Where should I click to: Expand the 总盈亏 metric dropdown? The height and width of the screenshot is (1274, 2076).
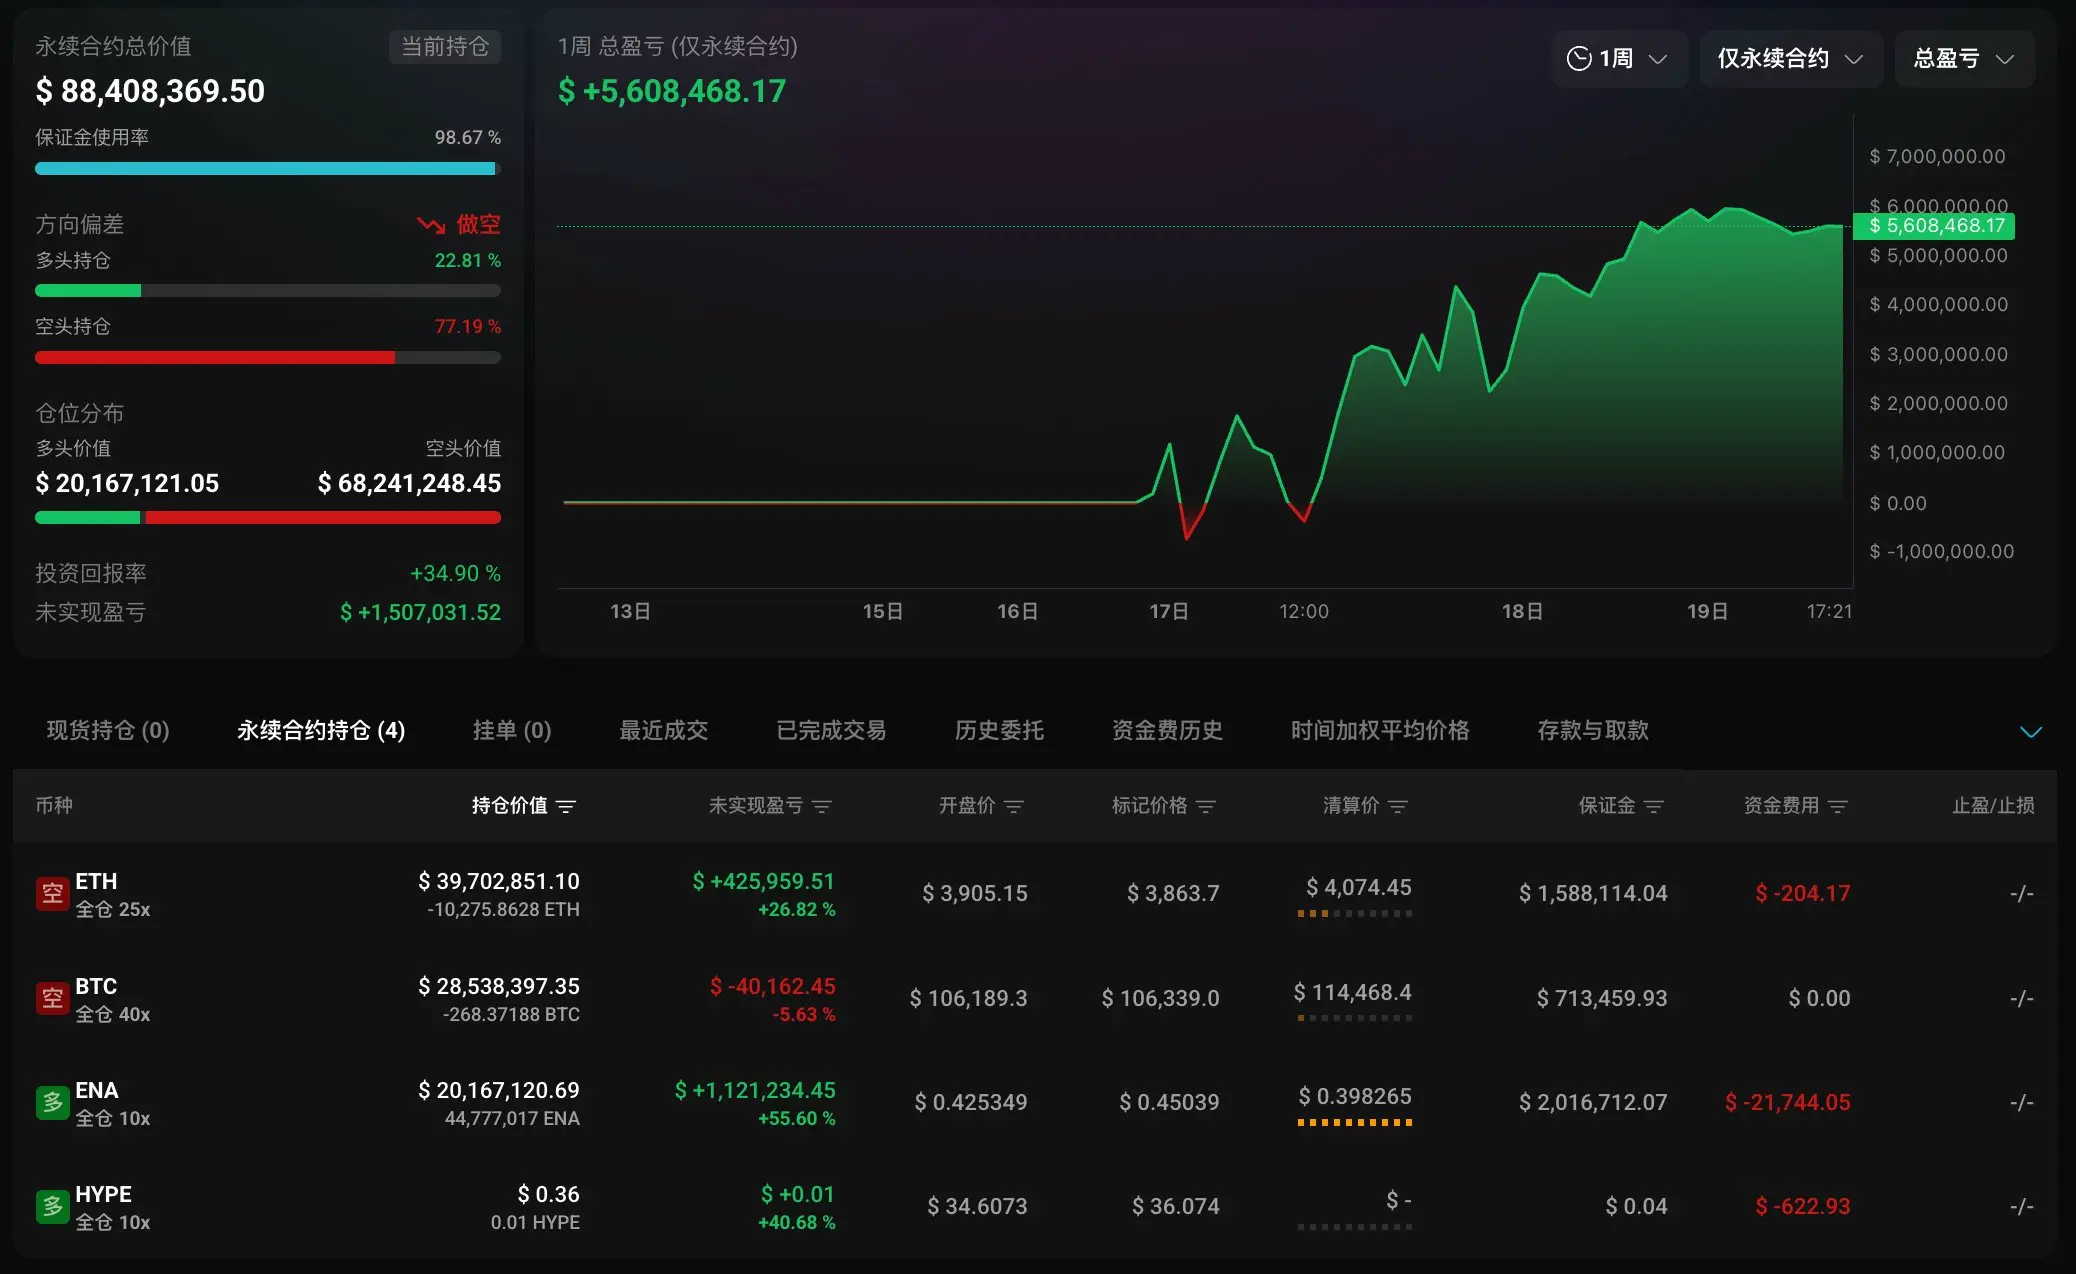click(1963, 59)
